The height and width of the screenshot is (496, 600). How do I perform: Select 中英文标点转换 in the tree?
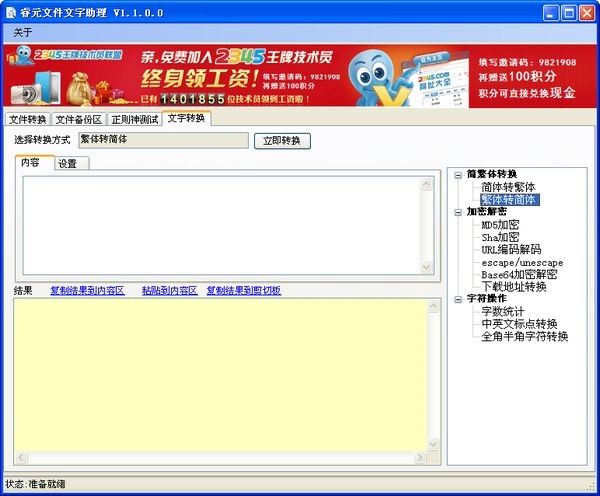click(x=519, y=324)
